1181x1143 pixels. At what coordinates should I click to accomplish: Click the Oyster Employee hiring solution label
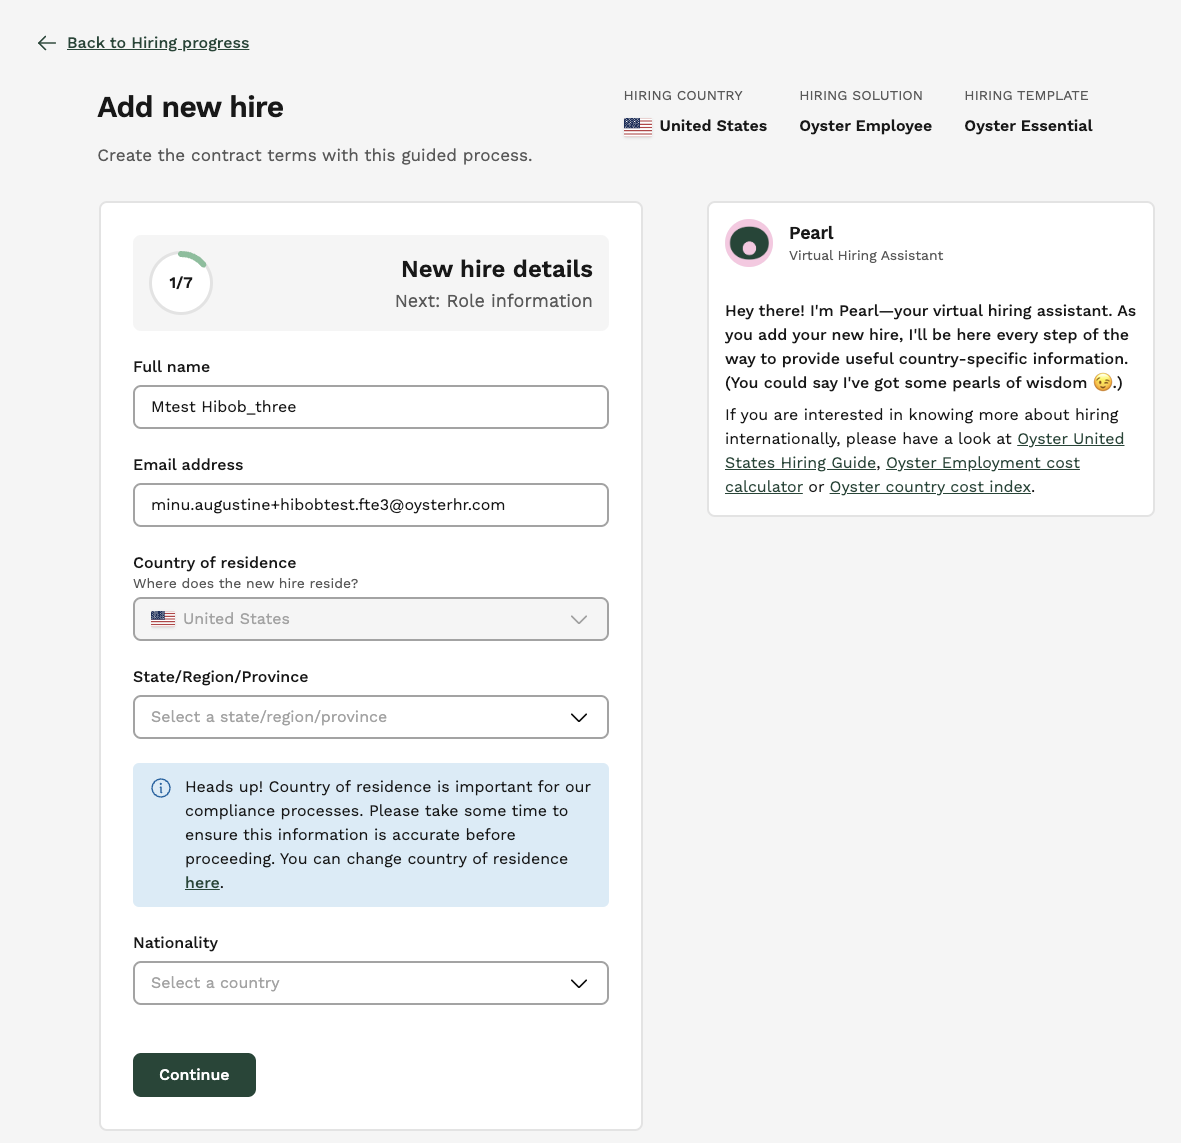865,126
